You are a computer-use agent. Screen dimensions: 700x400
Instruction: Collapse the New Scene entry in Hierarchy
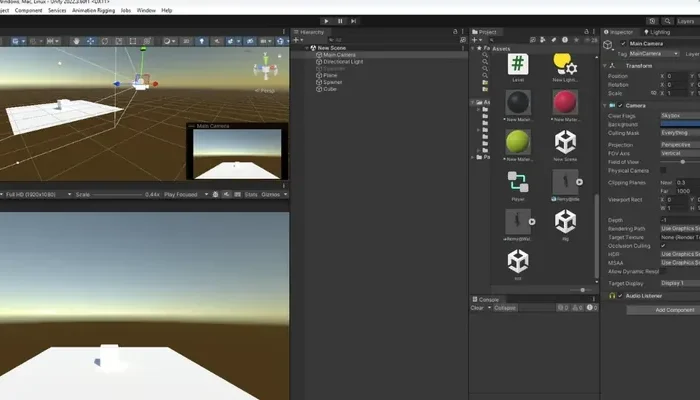tap(307, 48)
